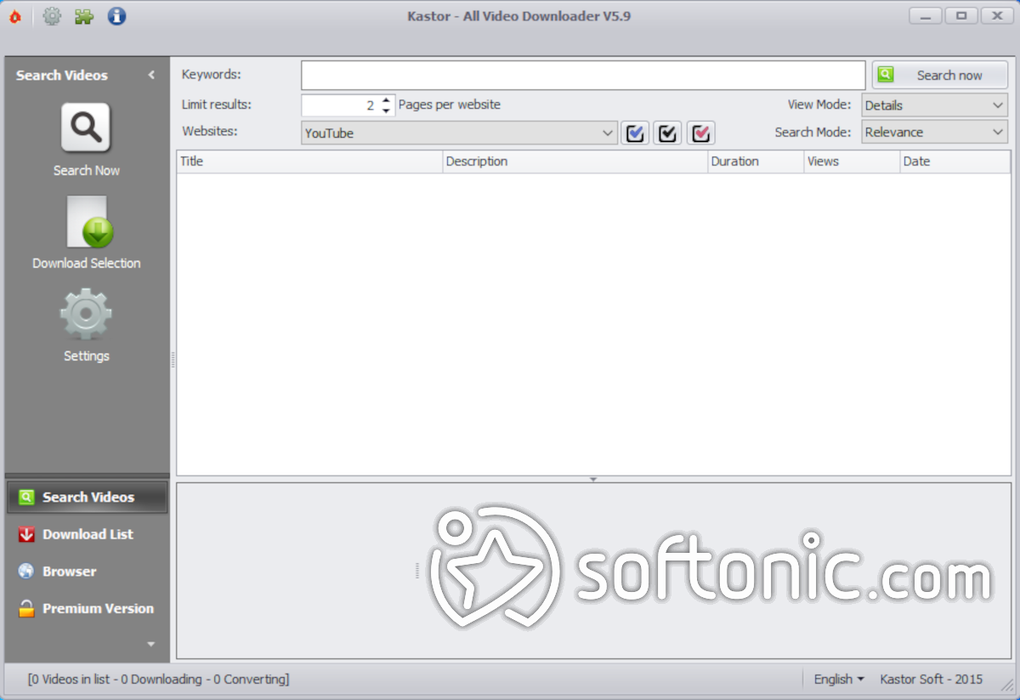Click the videos in list status text
Screen dimensions: 1020x700
(x=158, y=679)
